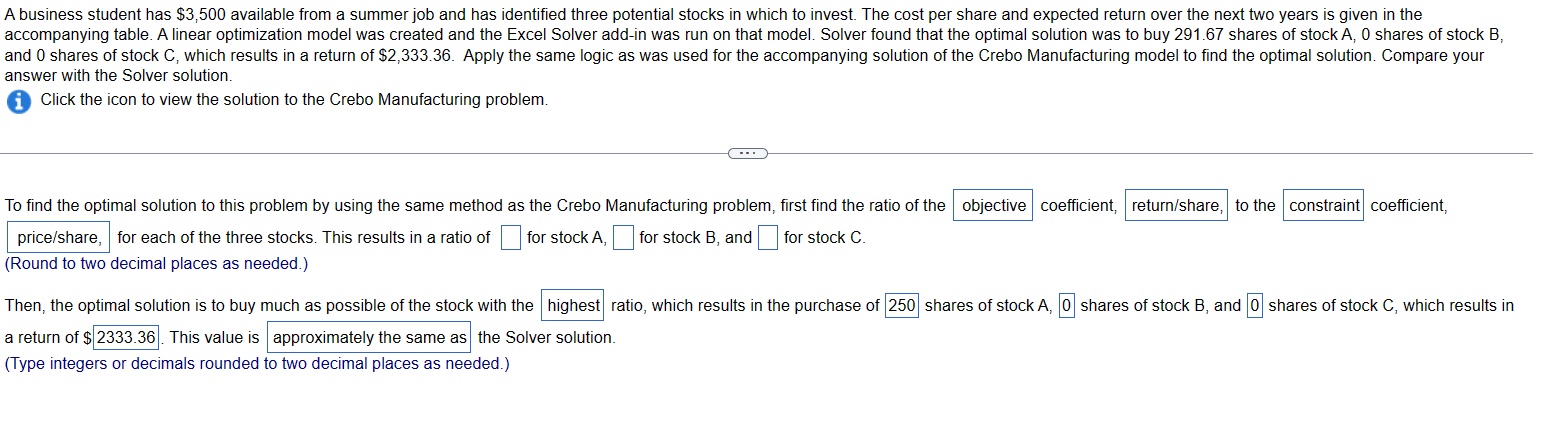1545x435 pixels.
Task: Select the ratio input for stock C
Action: coord(768,238)
